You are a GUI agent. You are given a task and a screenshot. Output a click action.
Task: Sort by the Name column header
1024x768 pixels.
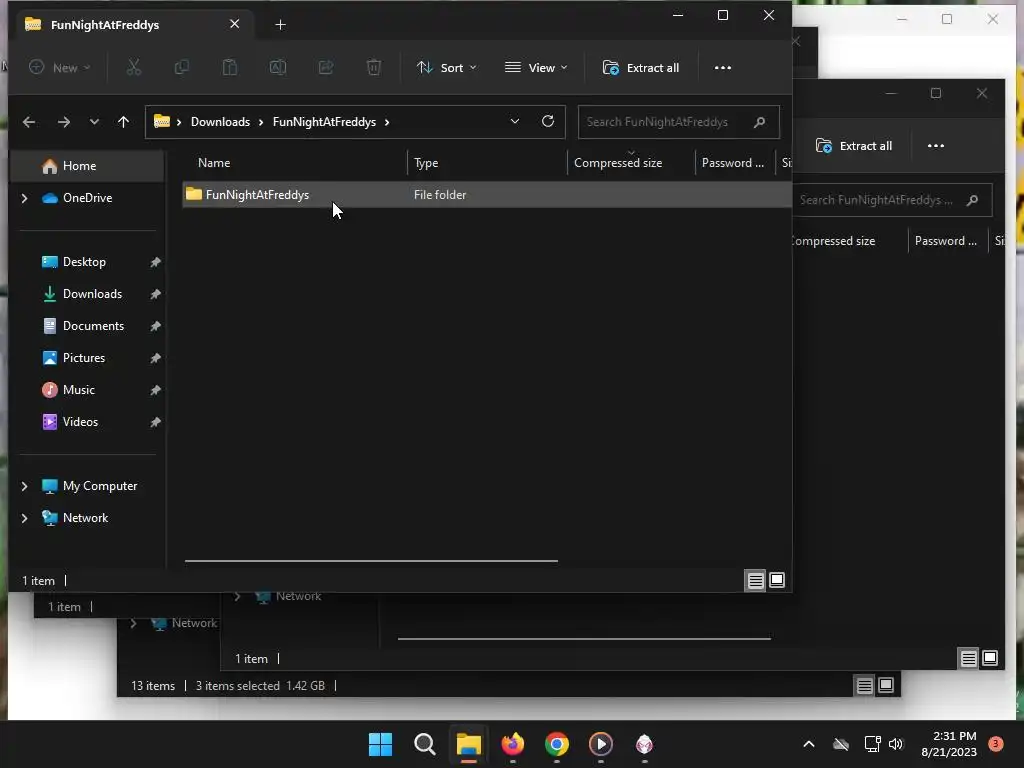(x=214, y=163)
